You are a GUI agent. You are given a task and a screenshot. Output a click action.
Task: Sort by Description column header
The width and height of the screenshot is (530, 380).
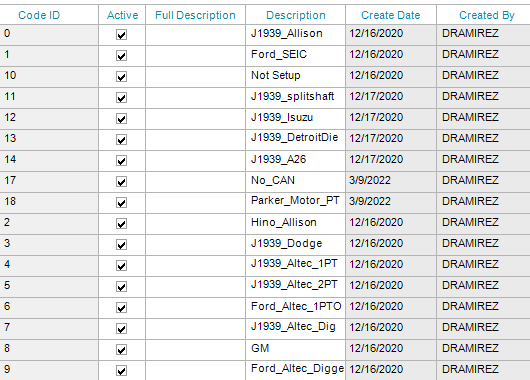[x=296, y=15]
